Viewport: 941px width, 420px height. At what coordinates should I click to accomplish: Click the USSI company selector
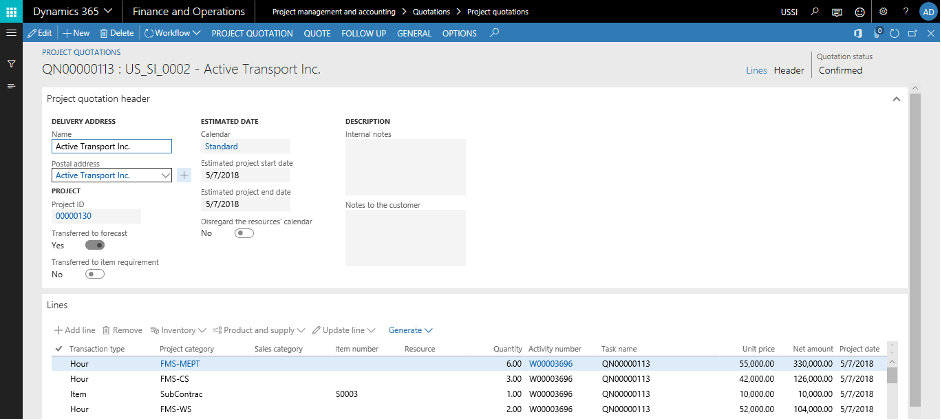point(789,11)
